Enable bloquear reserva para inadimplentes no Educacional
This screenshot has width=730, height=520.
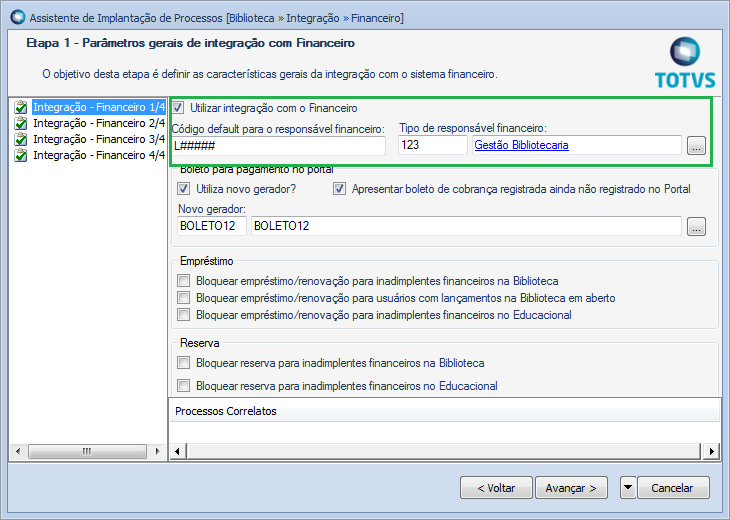point(183,385)
